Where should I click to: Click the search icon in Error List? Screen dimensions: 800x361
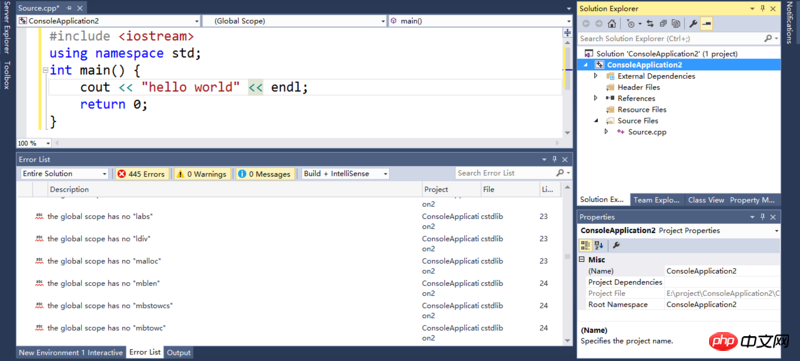[560, 173]
